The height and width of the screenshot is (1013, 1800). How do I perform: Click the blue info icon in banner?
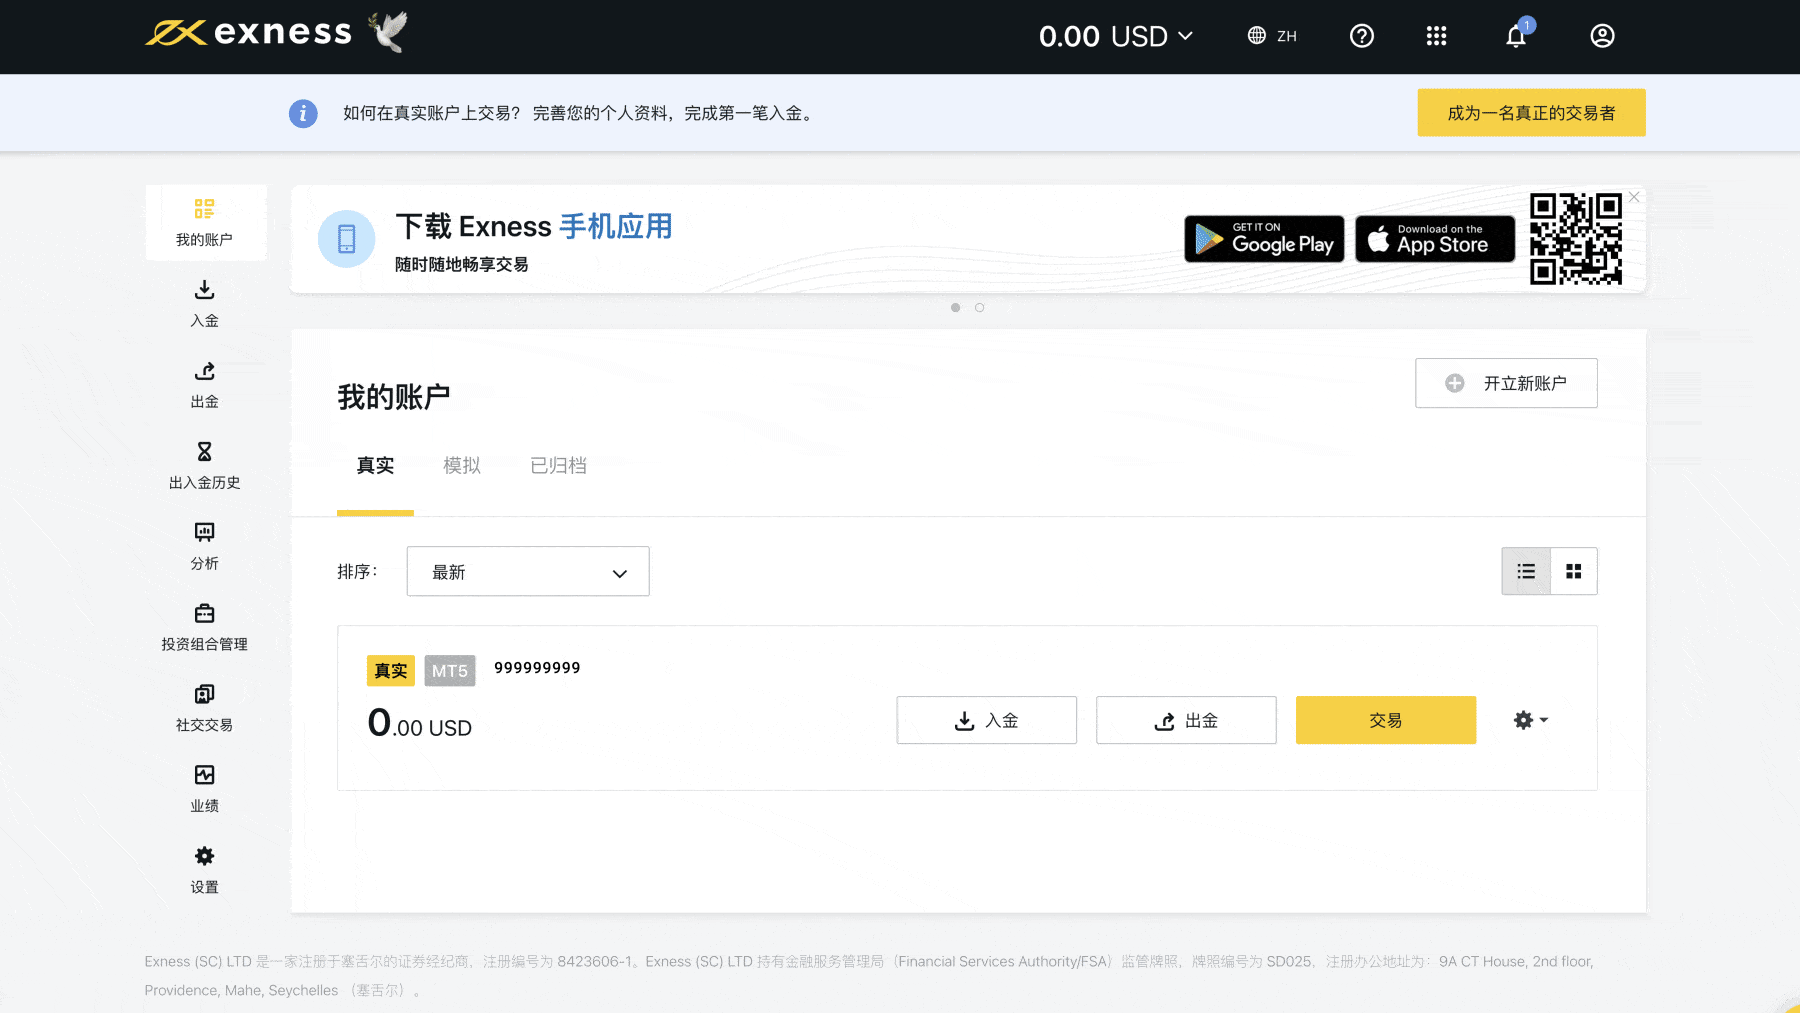point(303,113)
